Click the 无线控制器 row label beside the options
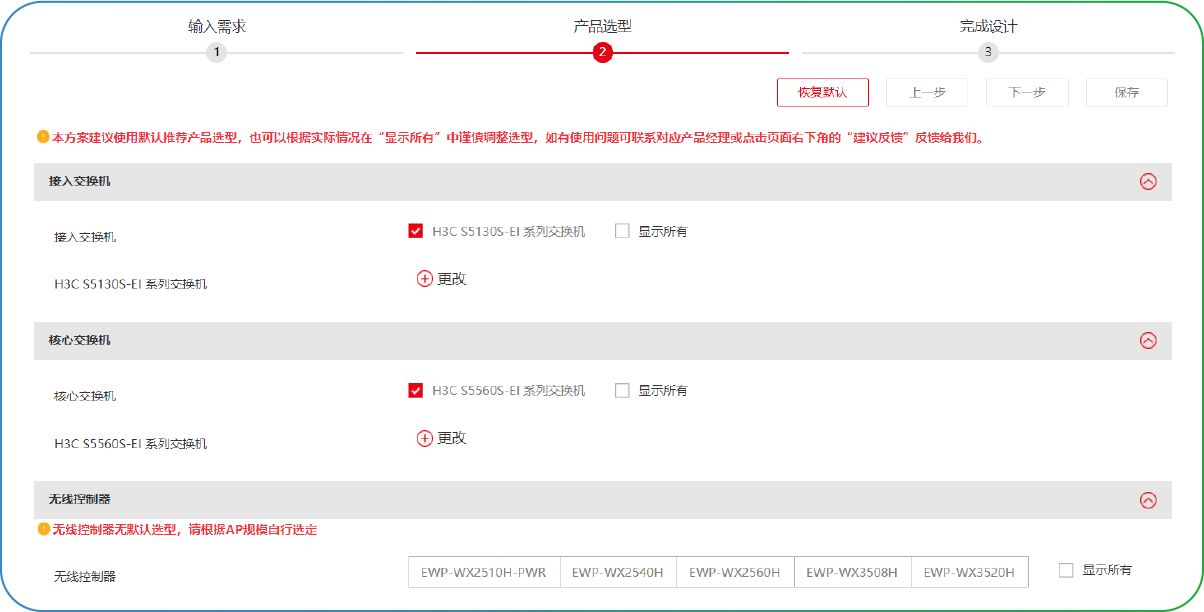Image resolution: width=1204 pixels, height=612 pixels. (85, 577)
